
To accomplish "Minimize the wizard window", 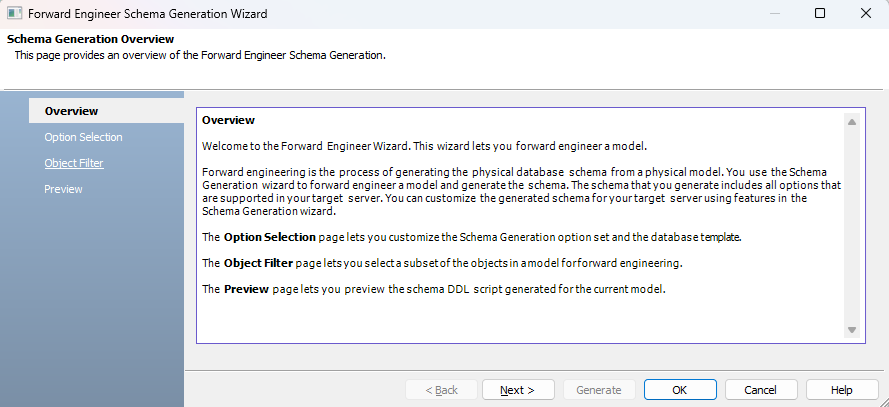I will pyautogui.click(x=774, y=14).
